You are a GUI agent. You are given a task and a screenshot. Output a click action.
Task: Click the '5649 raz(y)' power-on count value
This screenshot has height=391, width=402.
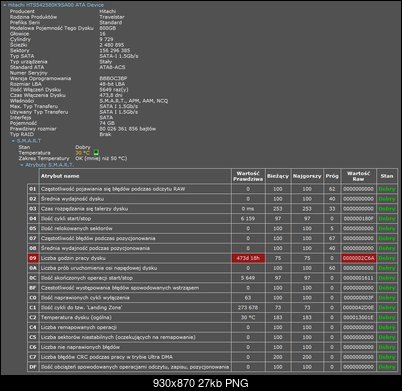point(114,90)
